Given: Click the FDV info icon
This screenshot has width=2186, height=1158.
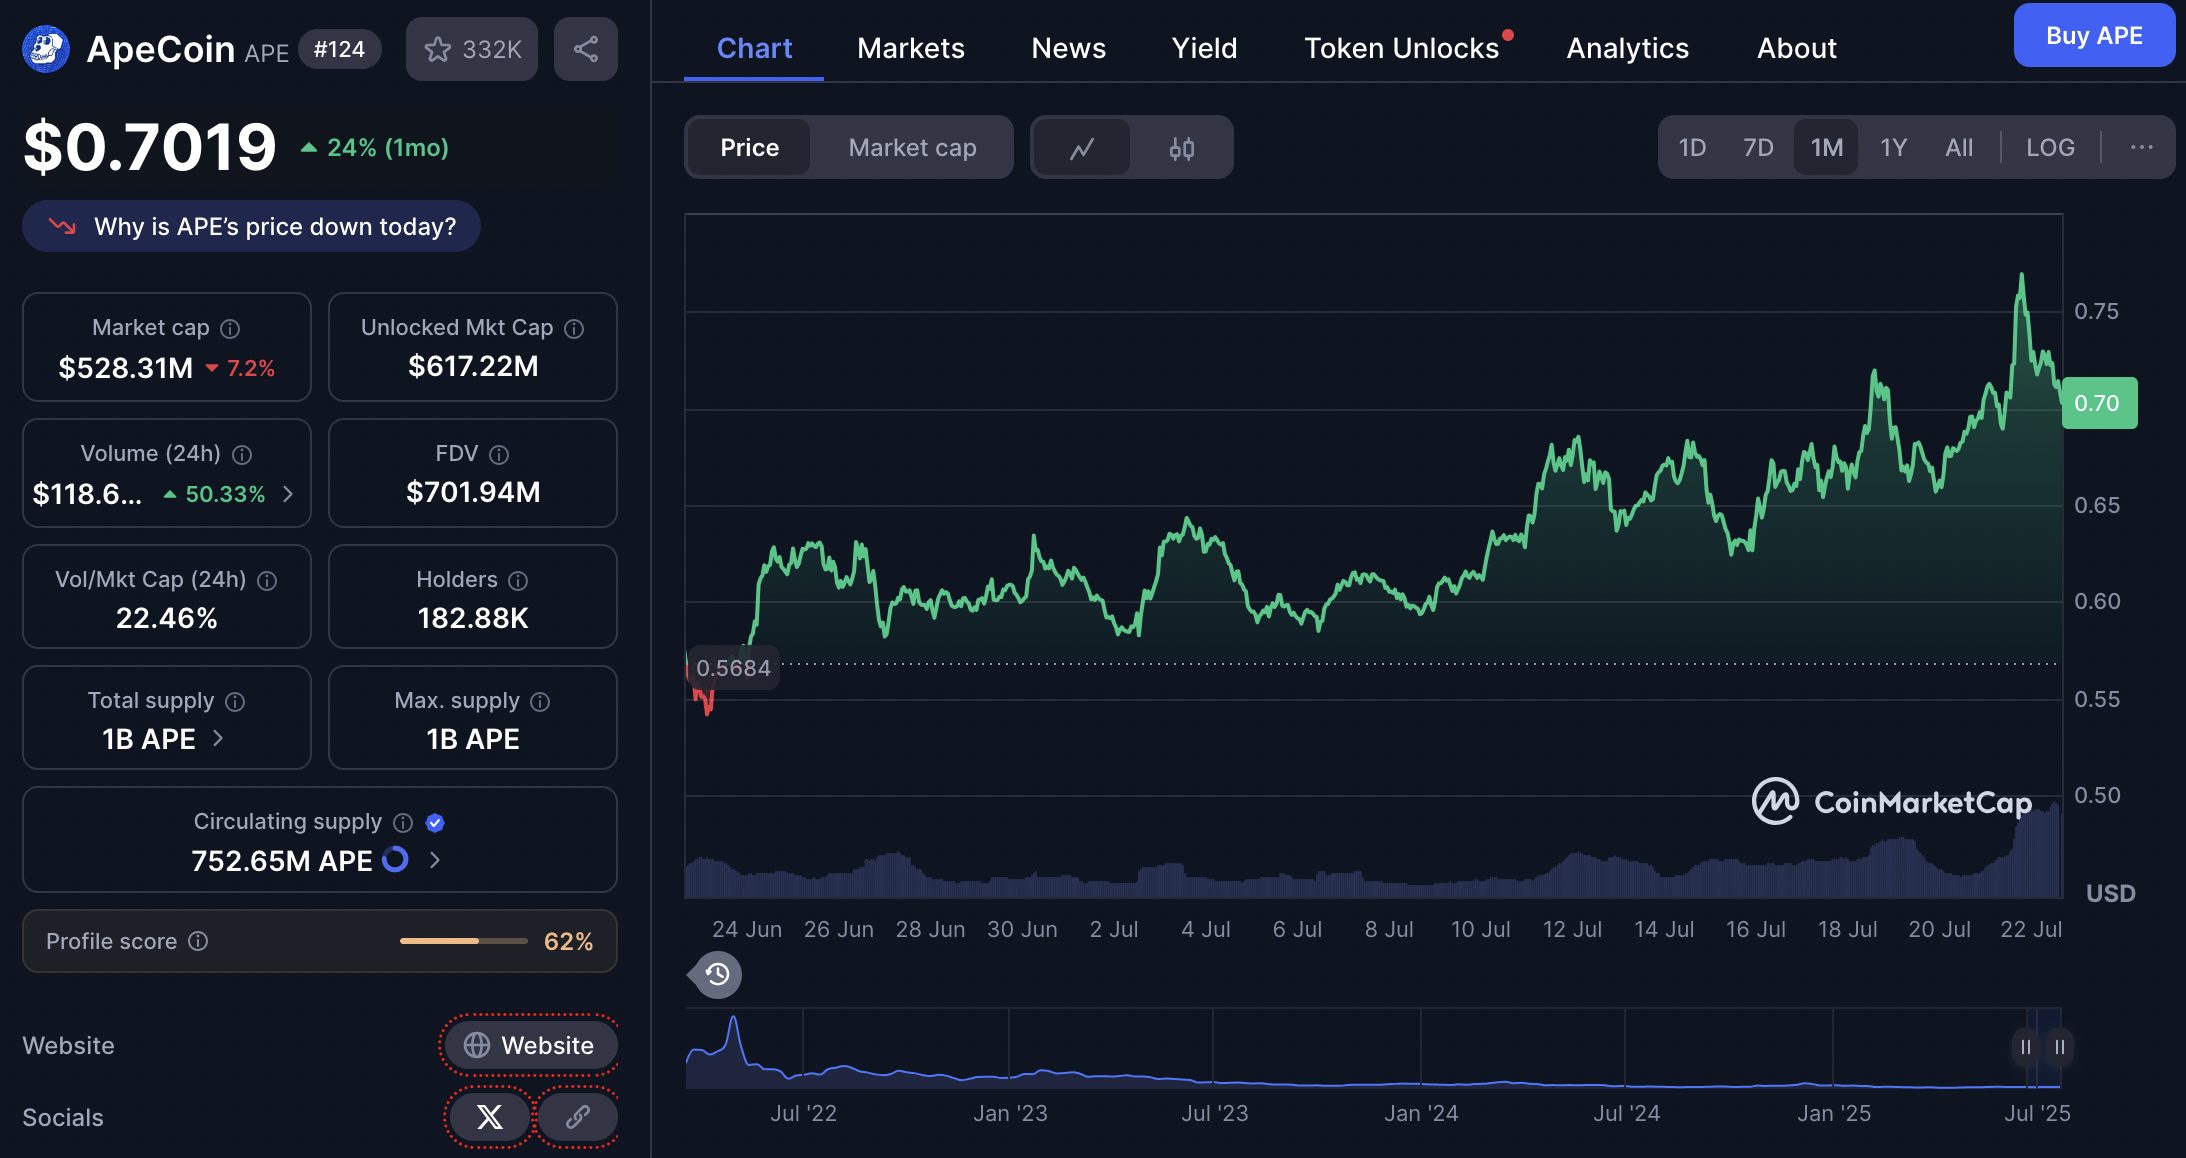Looking at the screenshot, I should coord(499,454).
